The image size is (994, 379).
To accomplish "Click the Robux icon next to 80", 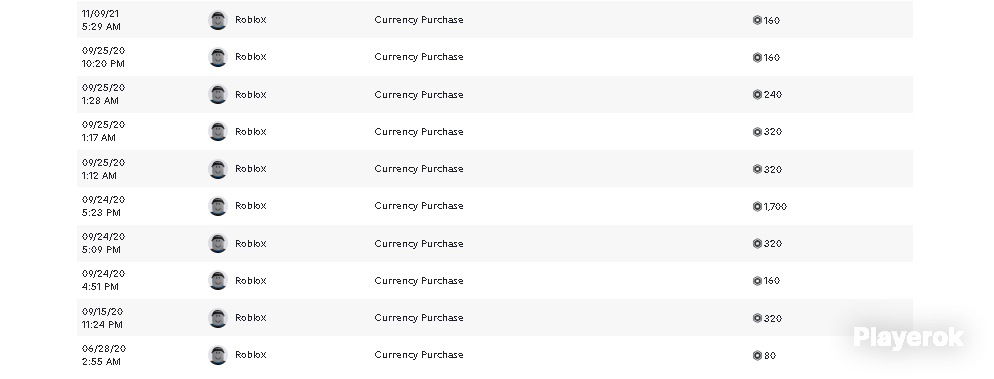I will pos(757,356).
